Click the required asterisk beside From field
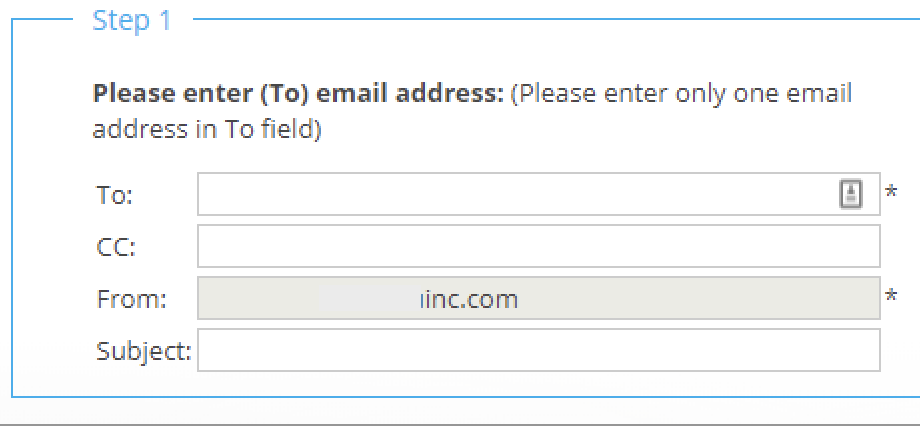The image size is (920, 426). (891, 294)
